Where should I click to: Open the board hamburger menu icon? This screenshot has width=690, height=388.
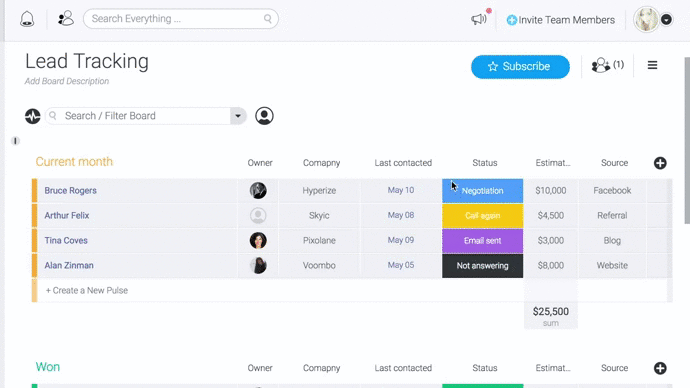652,65
